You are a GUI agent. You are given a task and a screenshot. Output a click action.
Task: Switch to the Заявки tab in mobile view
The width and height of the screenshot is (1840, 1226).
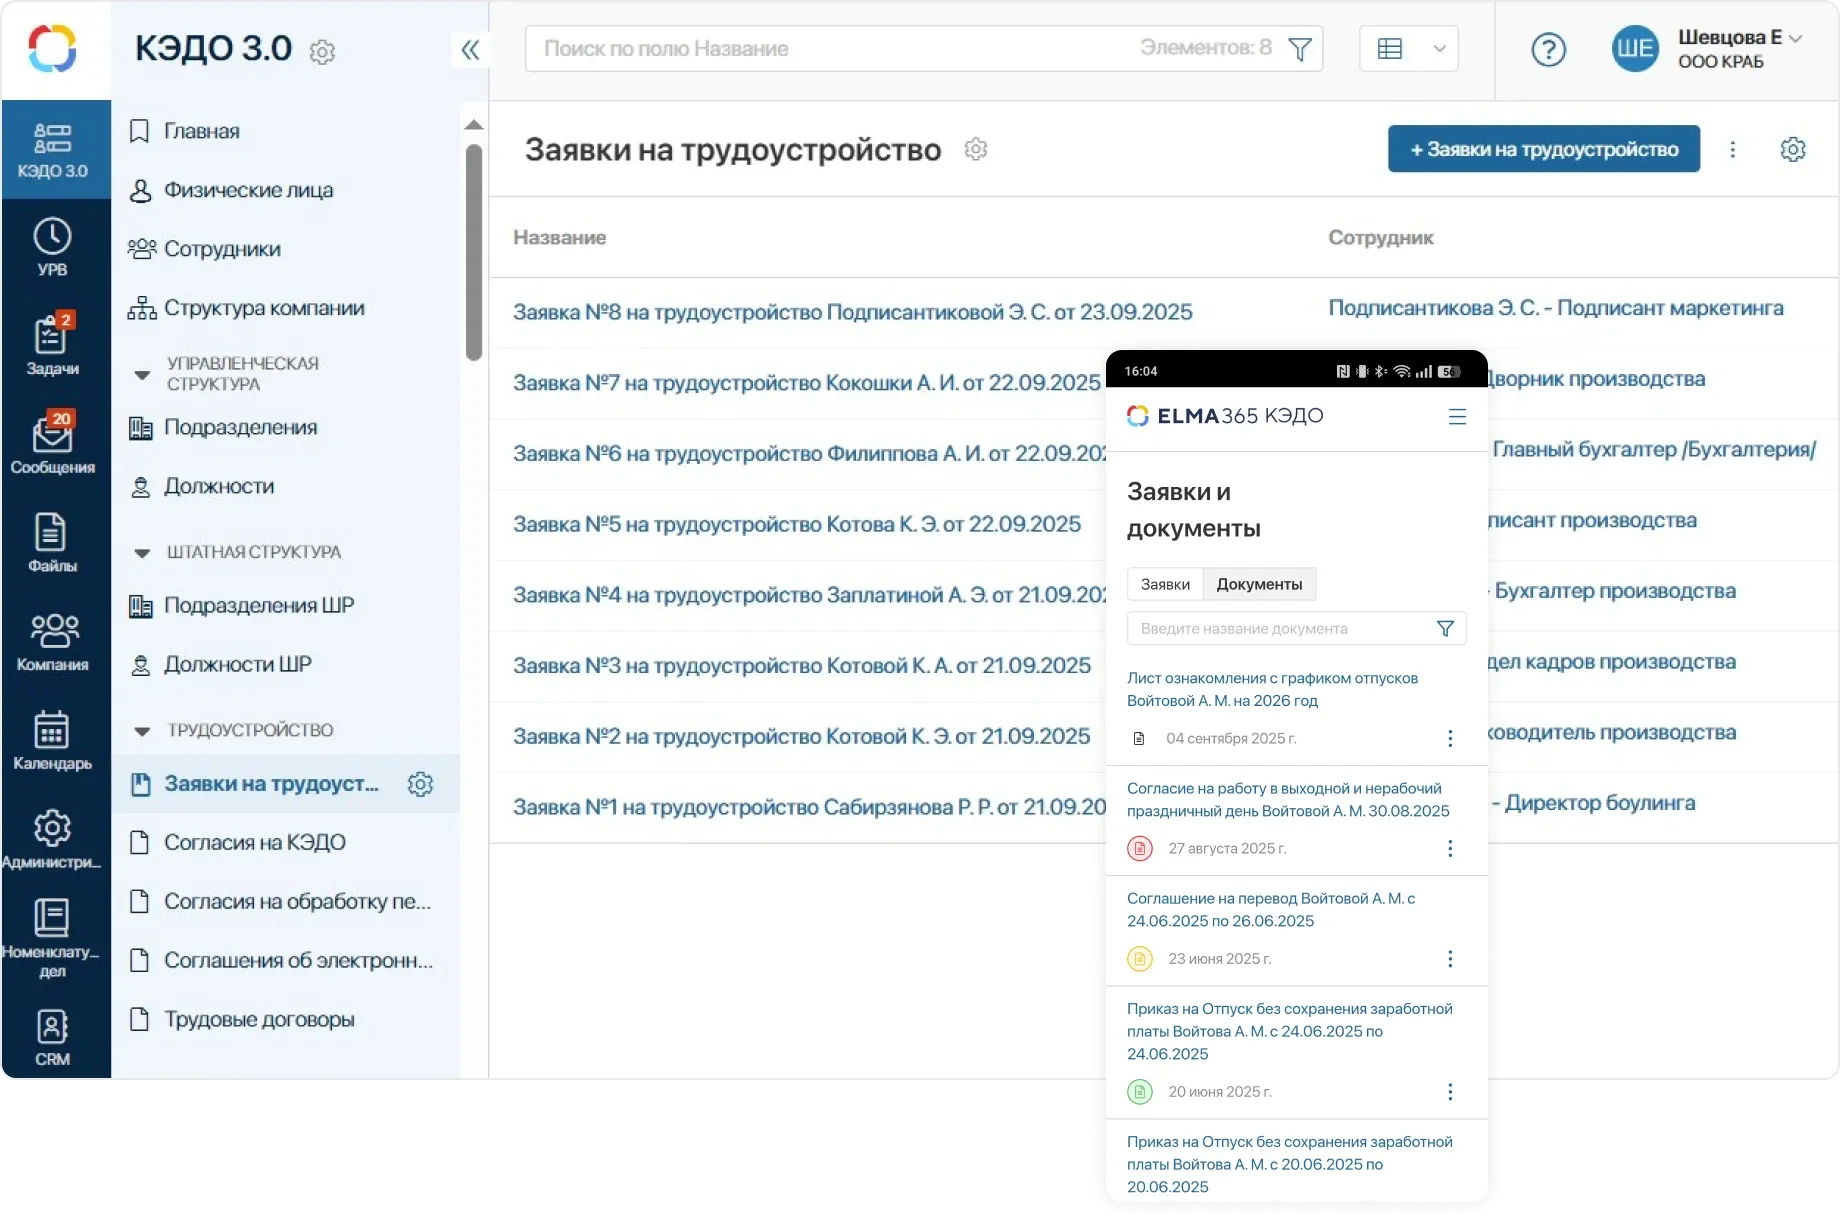1165,584
